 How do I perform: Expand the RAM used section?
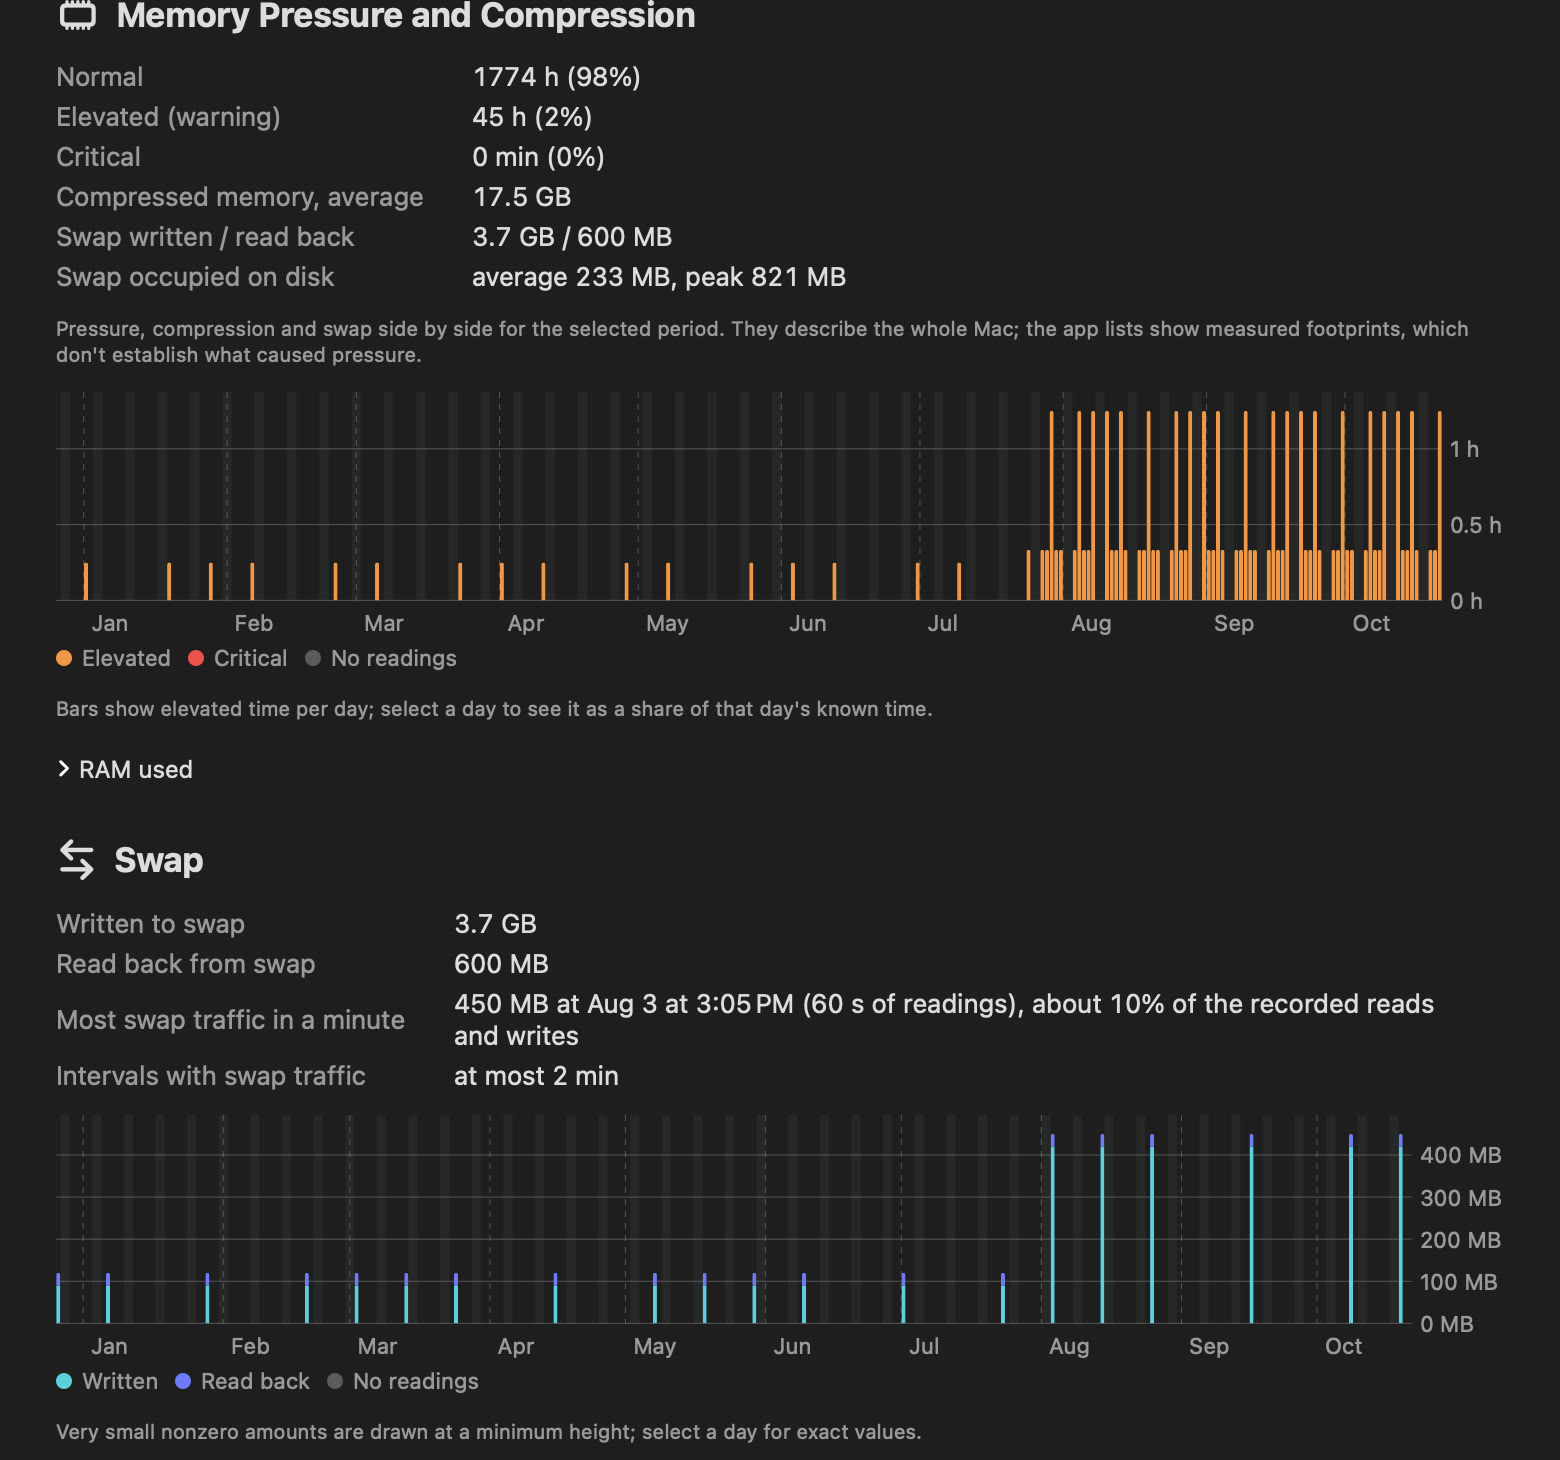[125, 769]
